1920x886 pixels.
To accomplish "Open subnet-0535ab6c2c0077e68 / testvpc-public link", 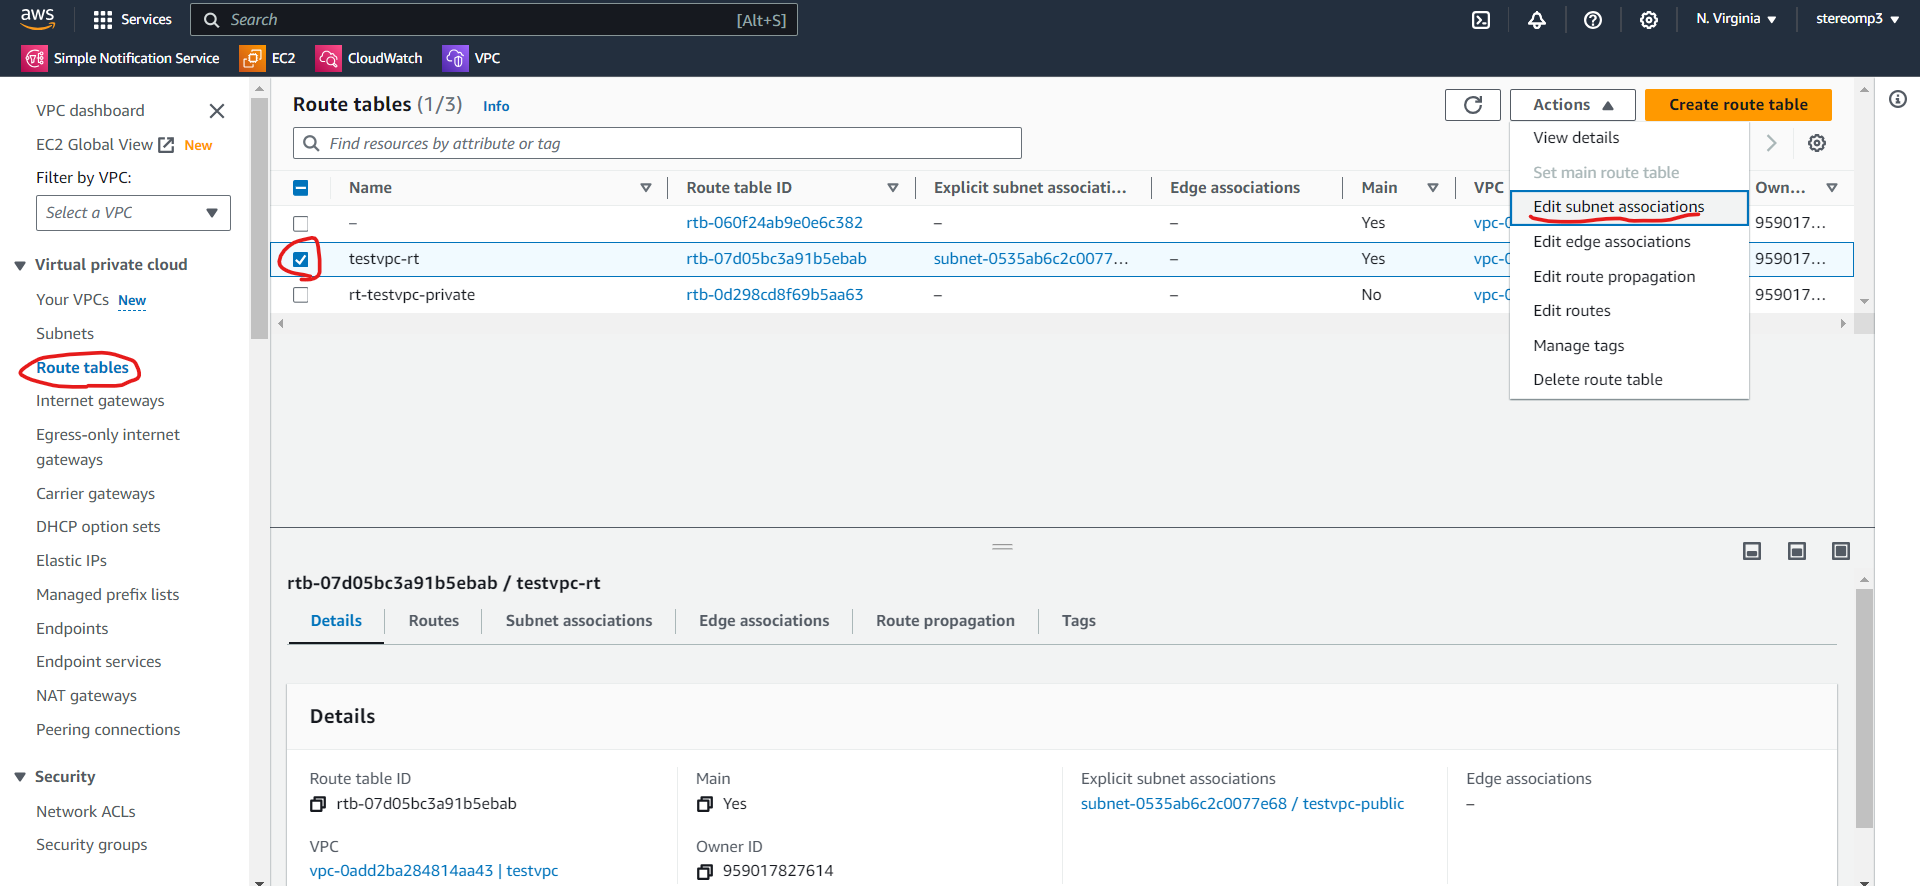I will coord(1242,804).
